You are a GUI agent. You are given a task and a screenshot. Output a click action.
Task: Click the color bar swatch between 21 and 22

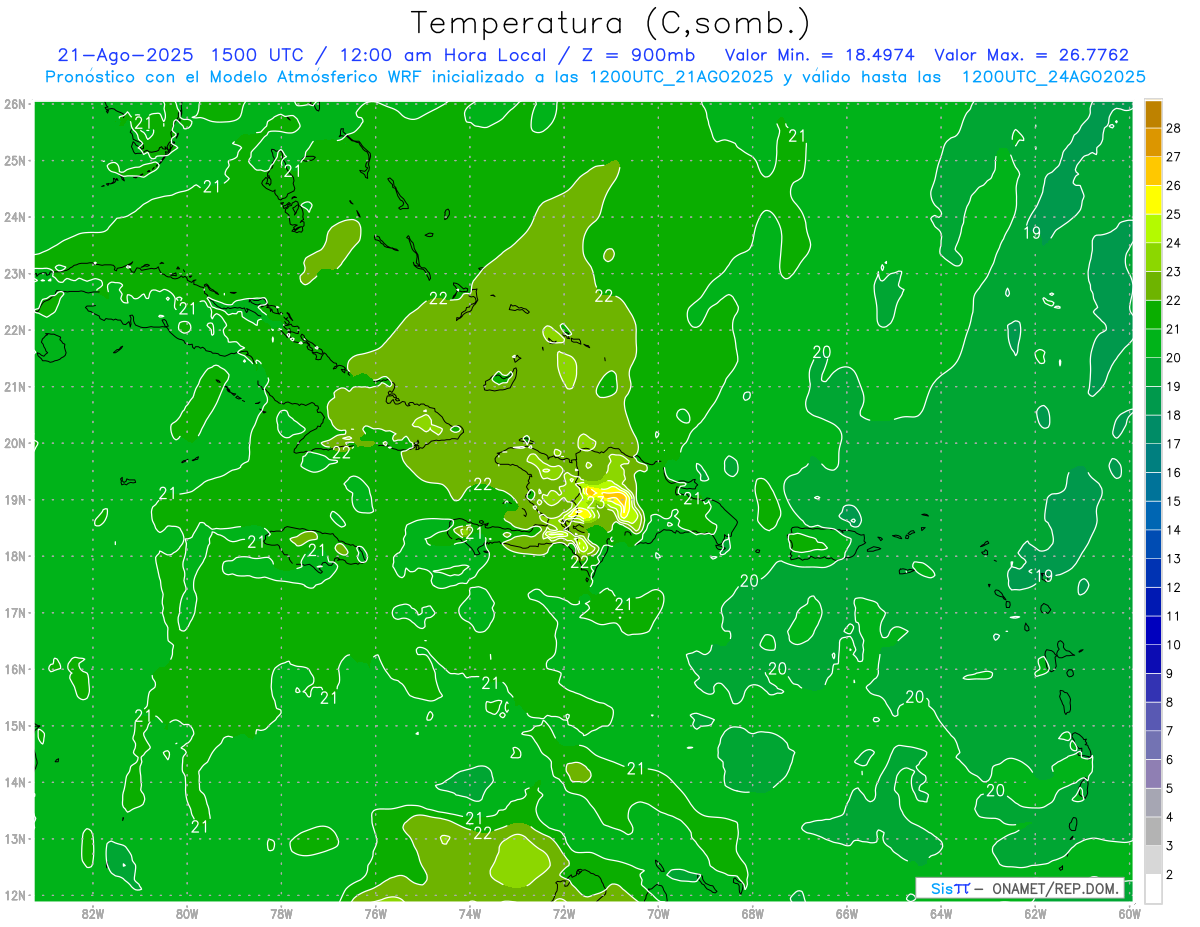1153,314
